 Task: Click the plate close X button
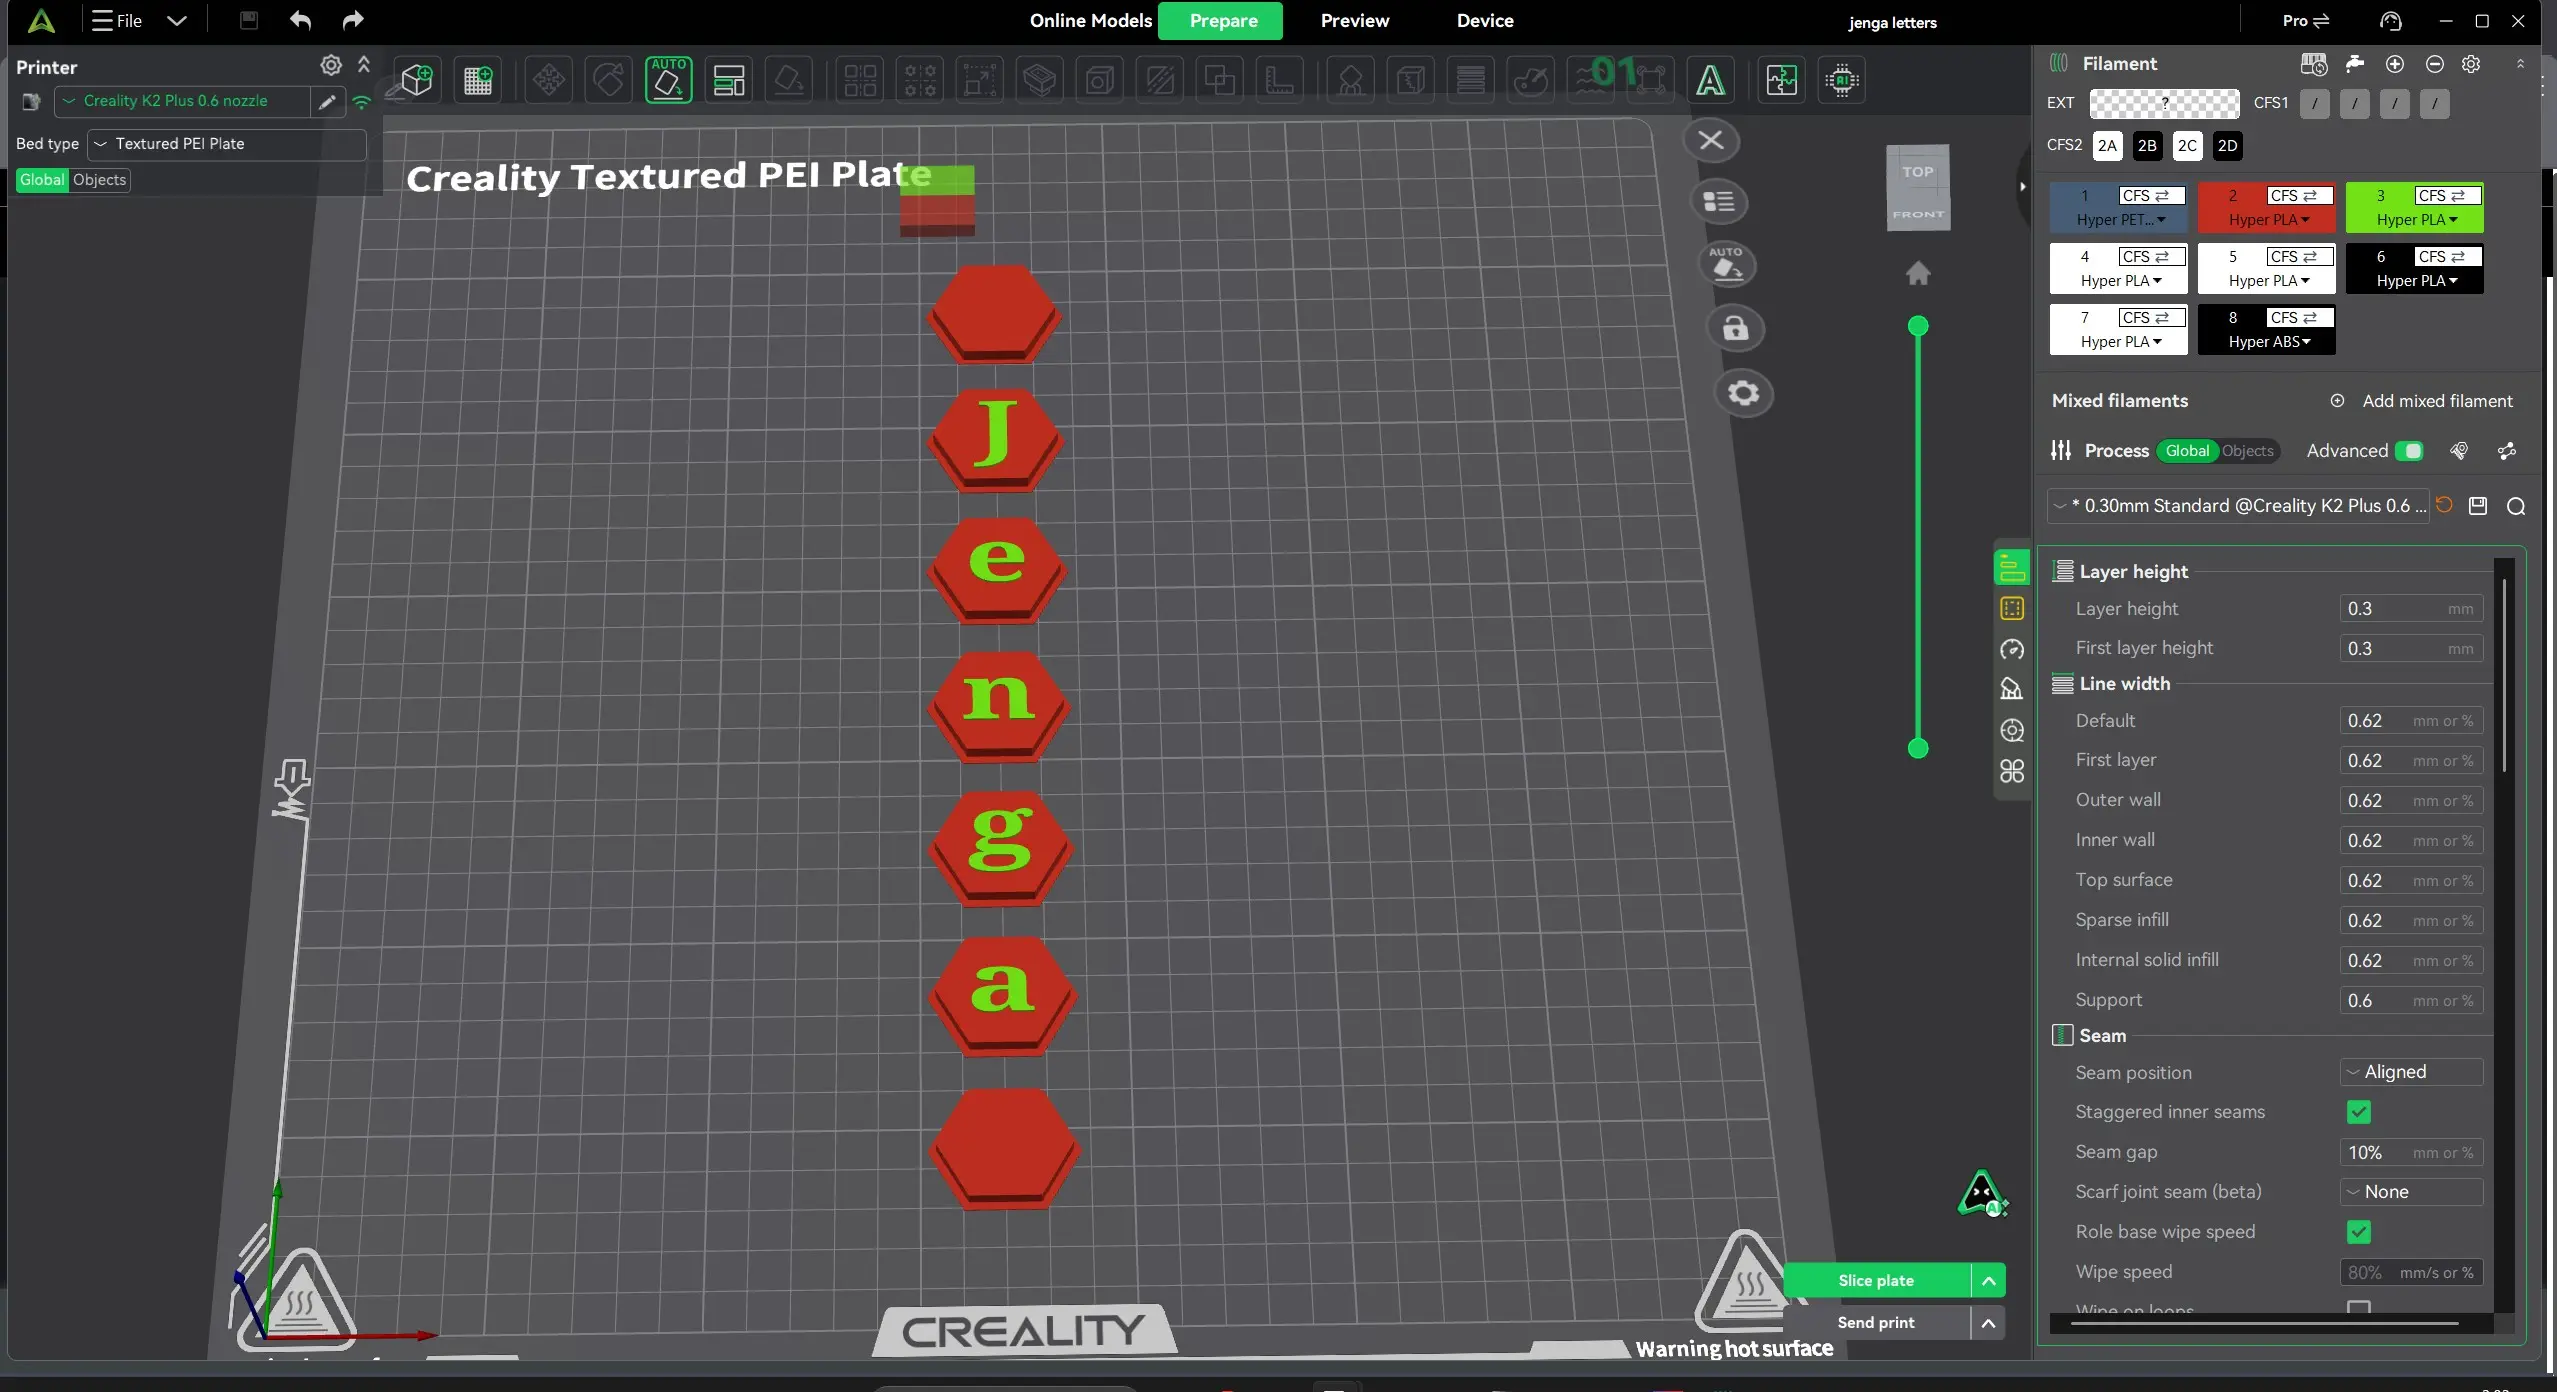point(1711,140)
